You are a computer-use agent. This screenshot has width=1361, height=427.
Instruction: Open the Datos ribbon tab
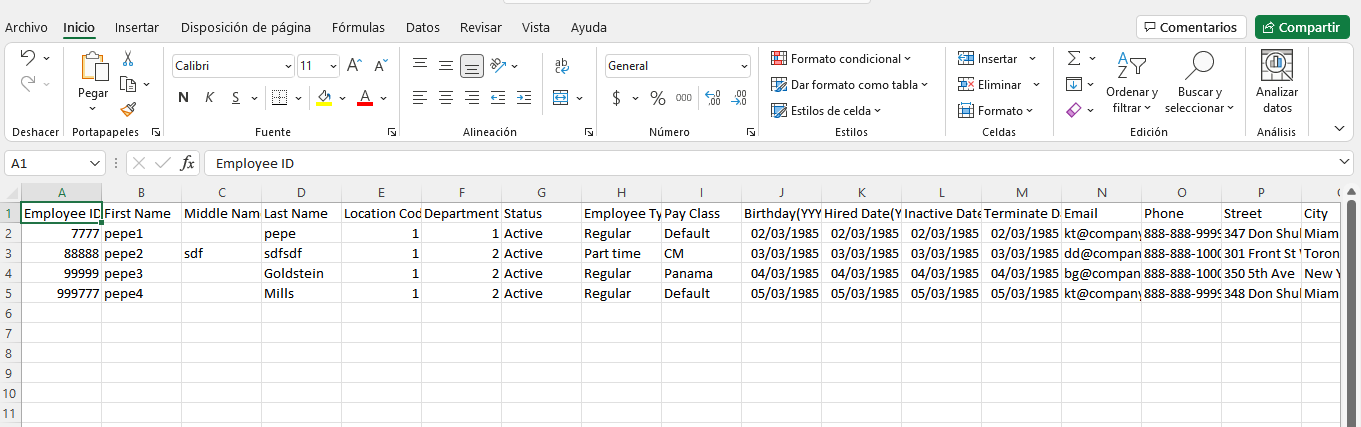click(423, 28)
